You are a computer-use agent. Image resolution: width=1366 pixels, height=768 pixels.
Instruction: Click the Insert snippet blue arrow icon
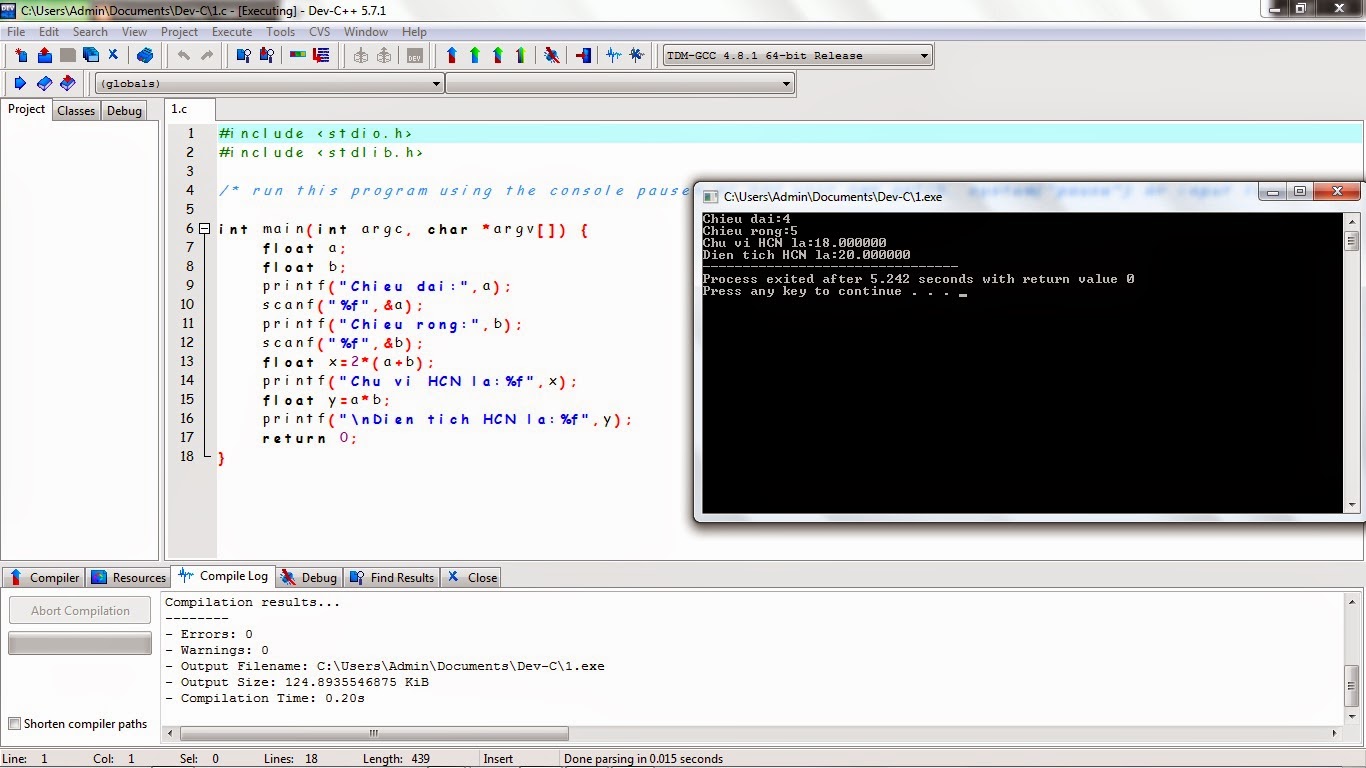pos(19,83)
